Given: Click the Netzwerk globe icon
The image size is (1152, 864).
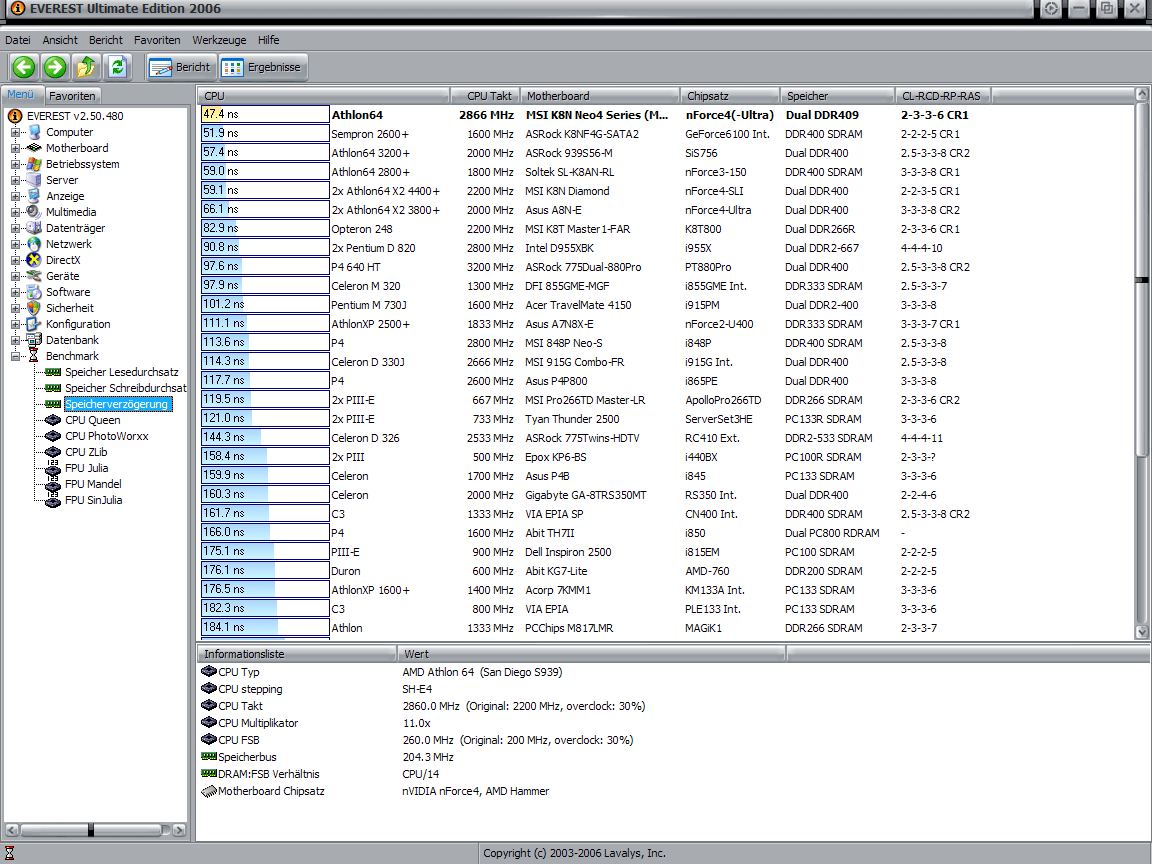Looking at the screenshot, I should coord(34,245).
